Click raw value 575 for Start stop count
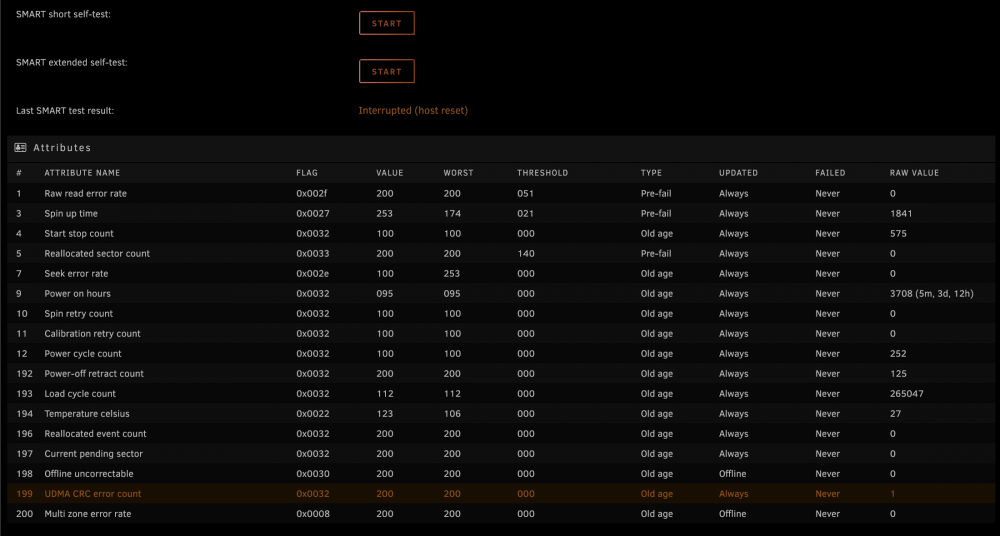The image size is (1000, 536). (898, 234)
